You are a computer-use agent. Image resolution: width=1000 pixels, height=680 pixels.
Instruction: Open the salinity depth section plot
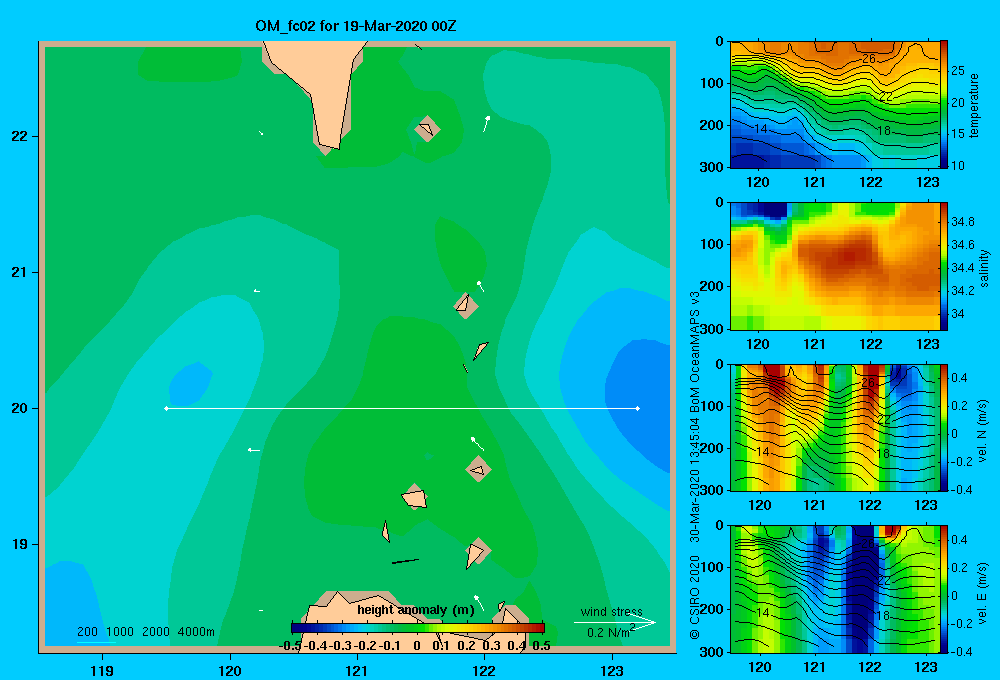834,266
